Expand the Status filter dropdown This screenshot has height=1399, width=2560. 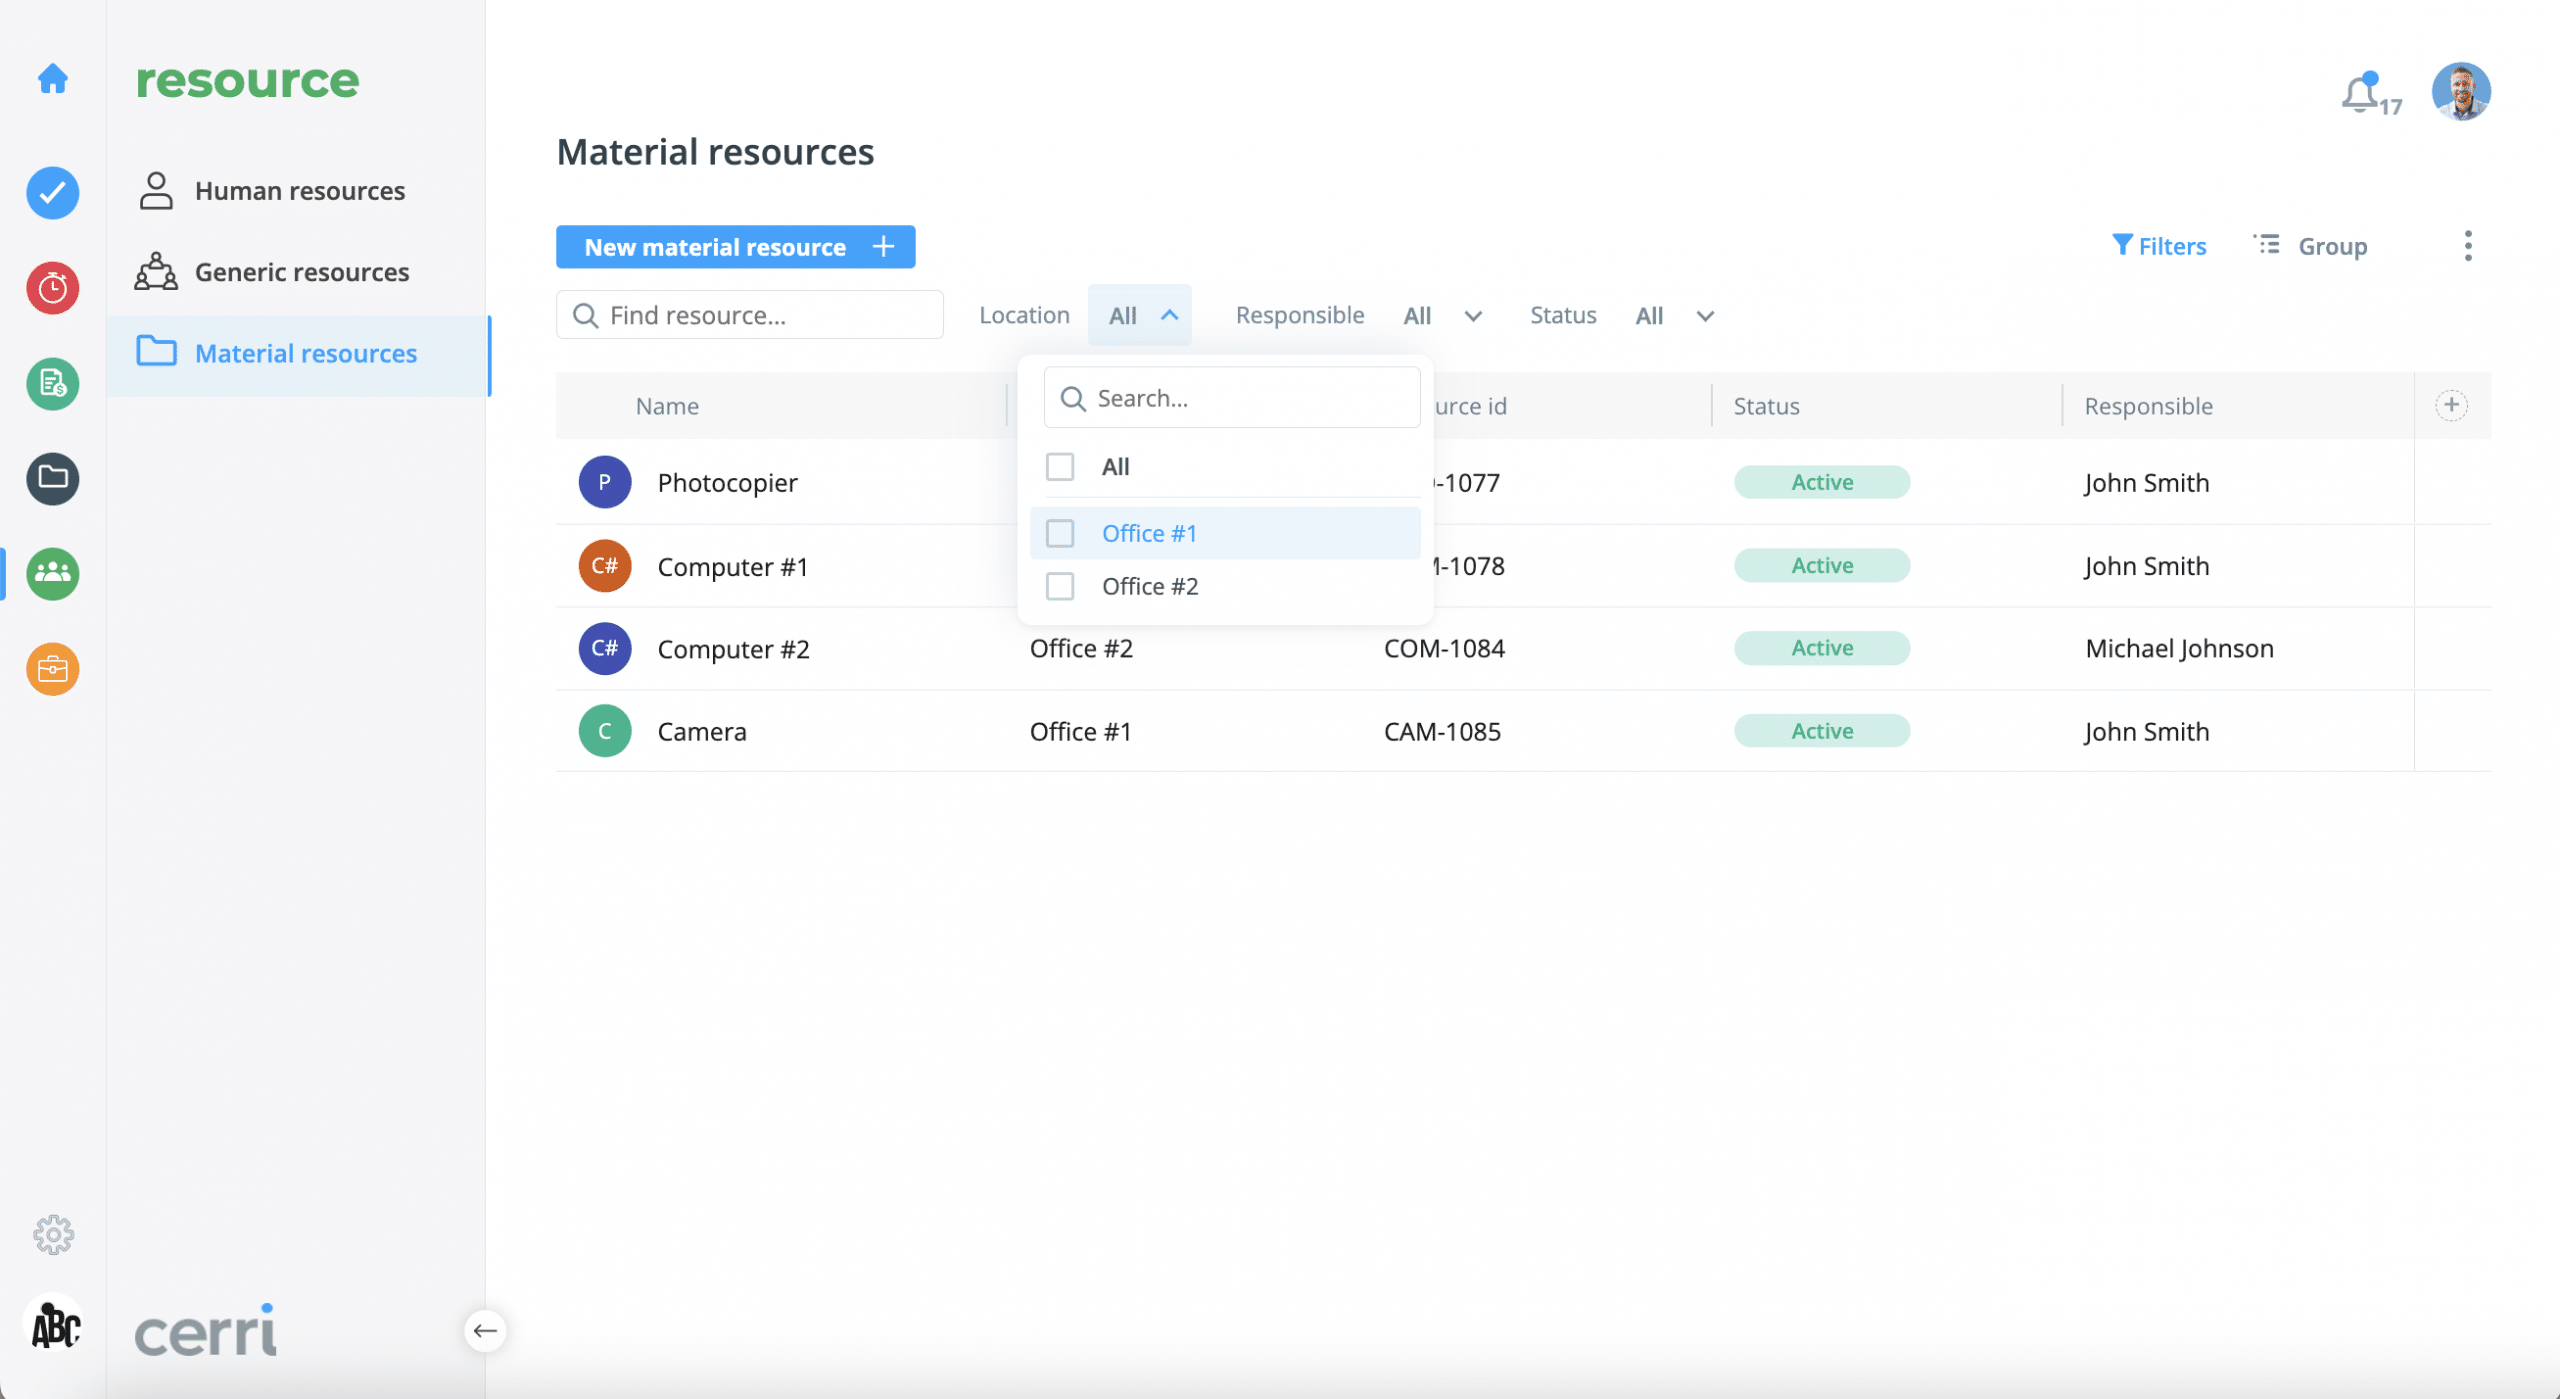pos(1675,316)
